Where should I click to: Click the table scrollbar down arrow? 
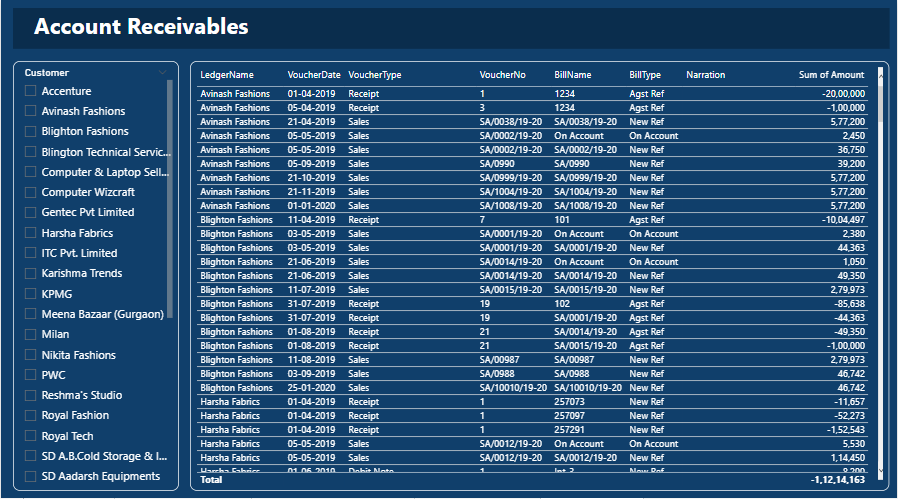pyautogui.click(x=880, y=471)
